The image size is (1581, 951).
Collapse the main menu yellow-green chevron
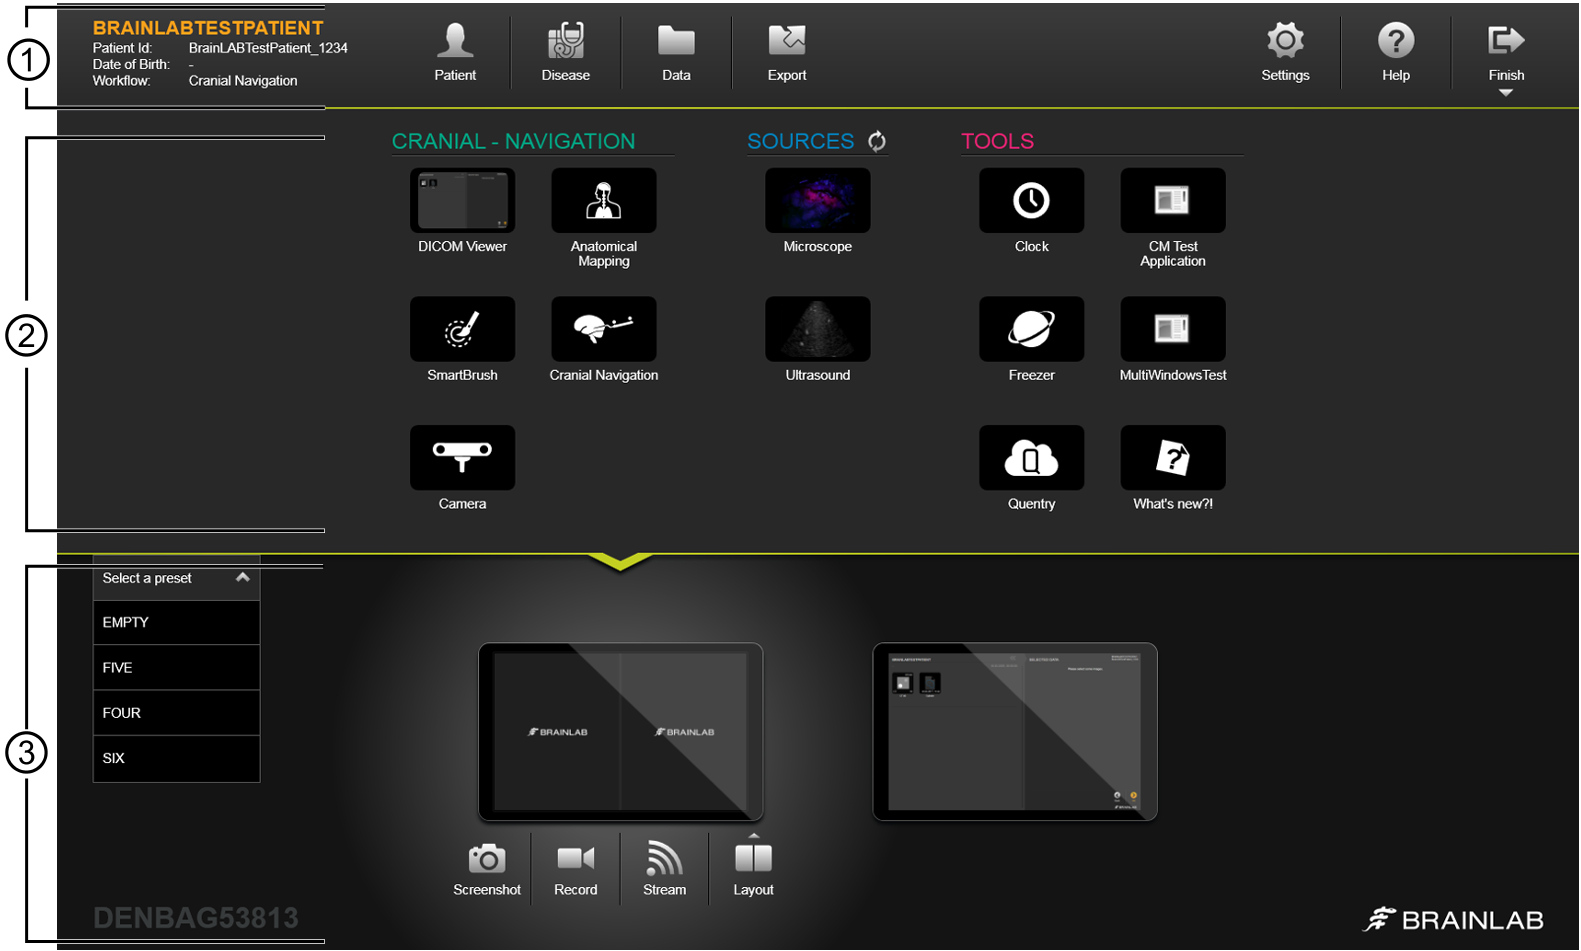(621, 562)
